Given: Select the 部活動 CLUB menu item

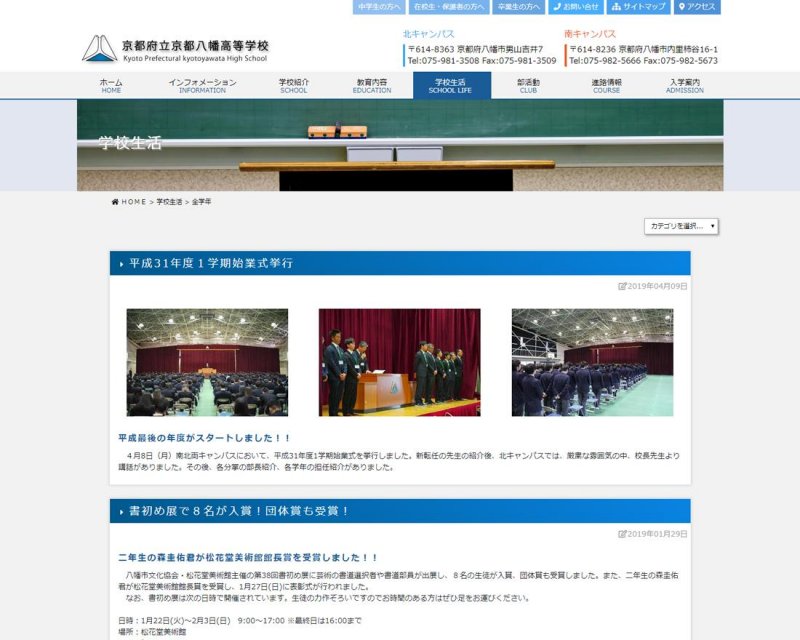Looking at the screenshot, I should (528, 85).
